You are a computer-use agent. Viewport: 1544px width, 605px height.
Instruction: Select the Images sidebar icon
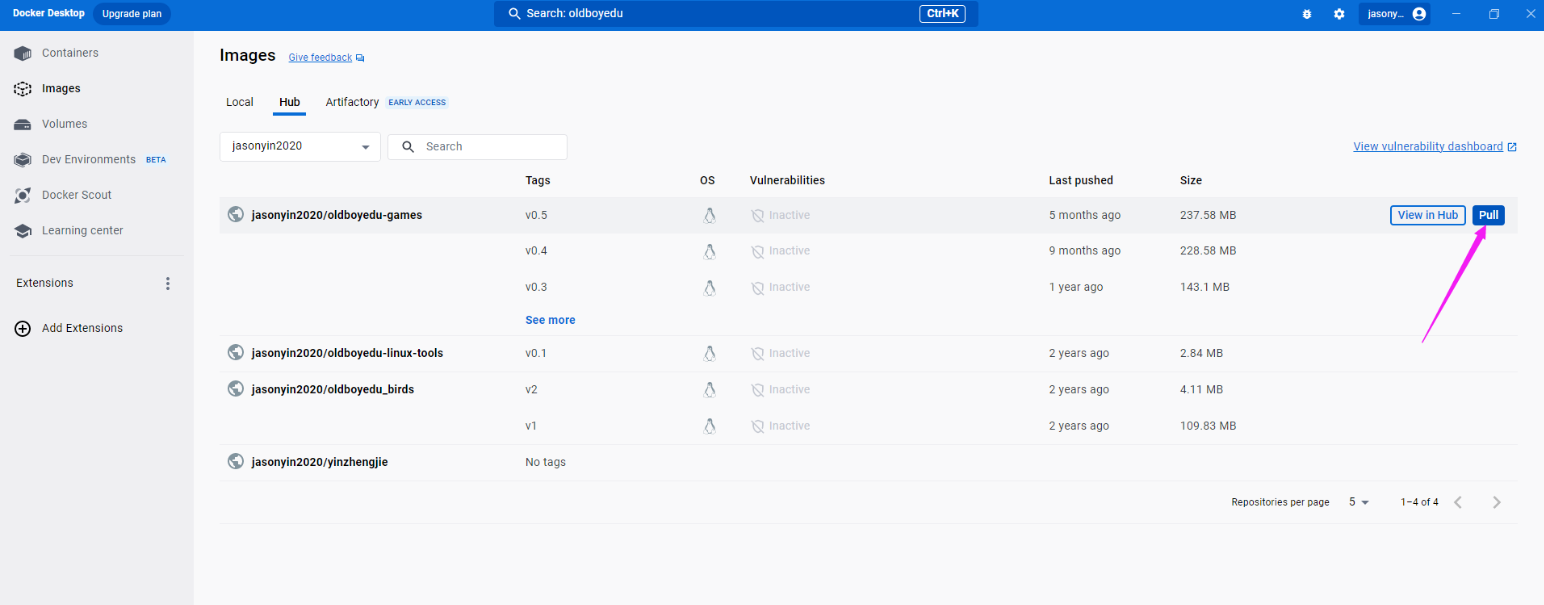[x=23, y=89]
